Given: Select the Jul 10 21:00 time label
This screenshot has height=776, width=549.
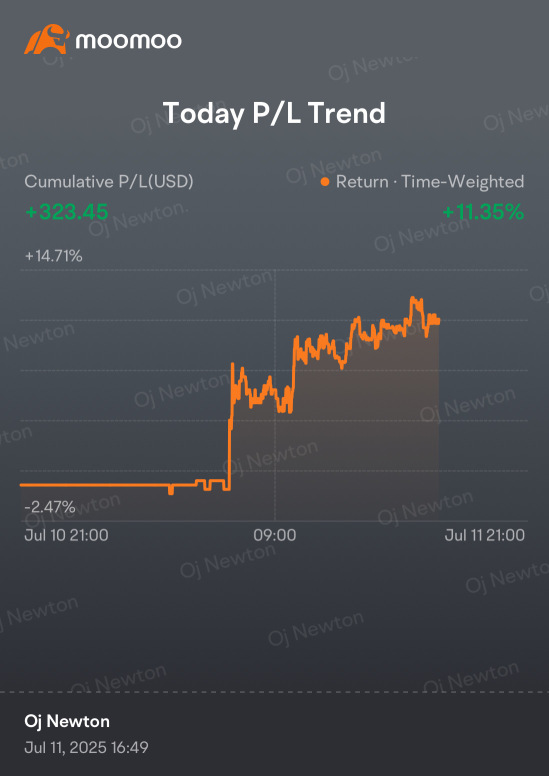Looking at the screenshot, I should 66,535.
